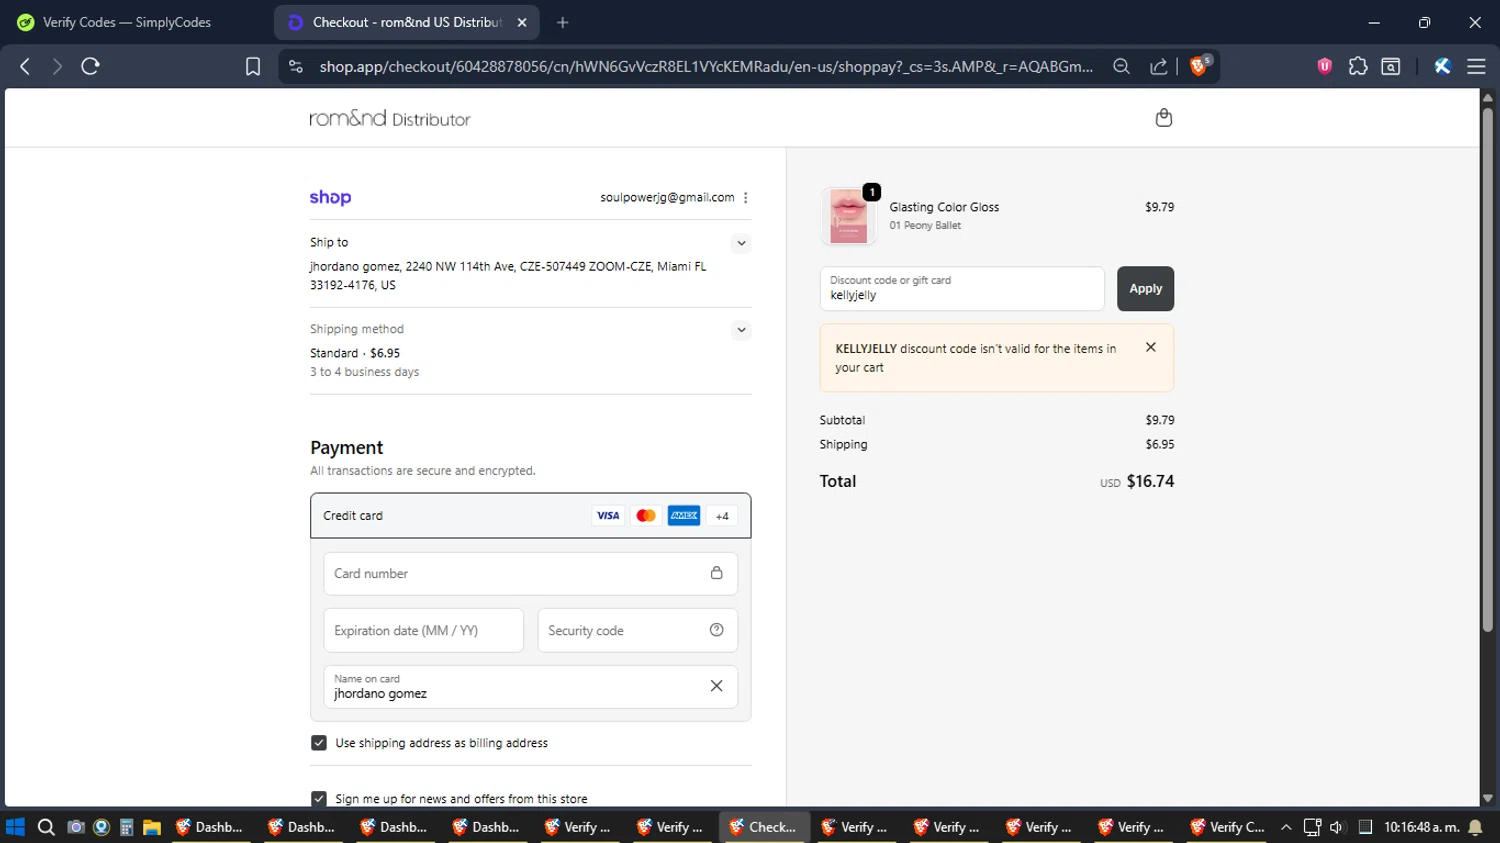
Task: Click the browser address bar URL
Action: [706, 66]
